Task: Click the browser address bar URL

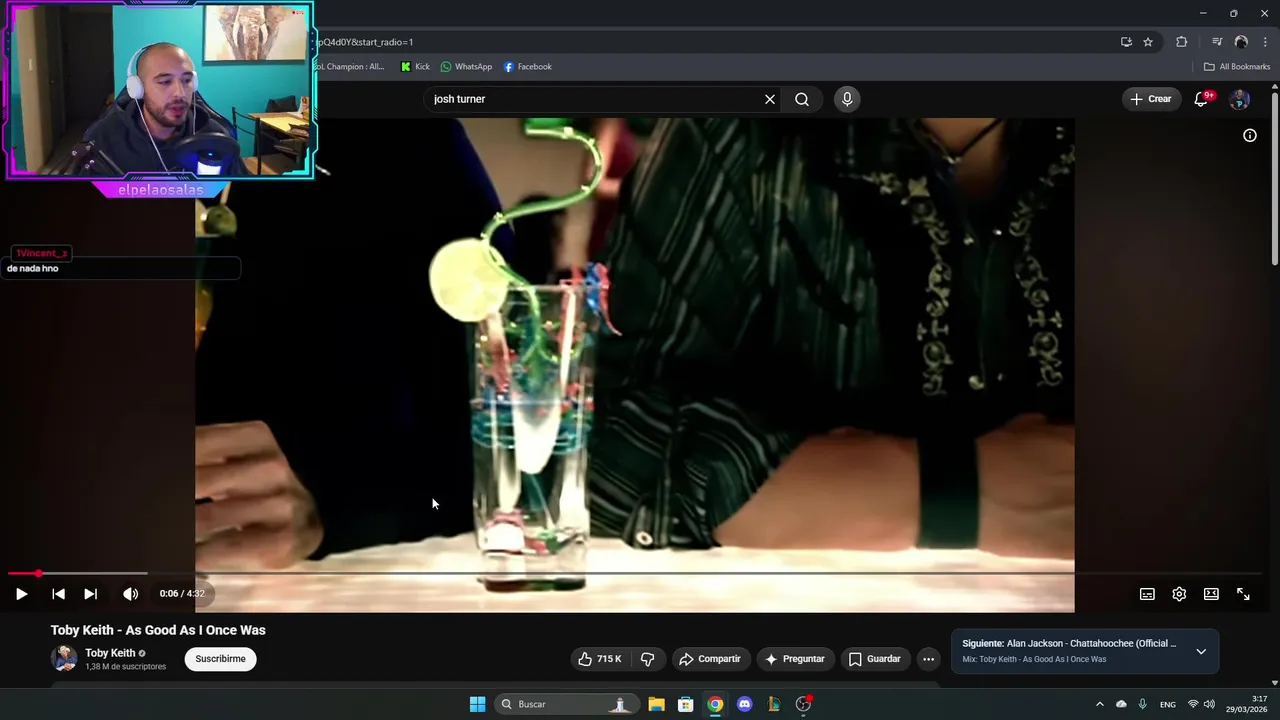Action: tap(364, 42)
